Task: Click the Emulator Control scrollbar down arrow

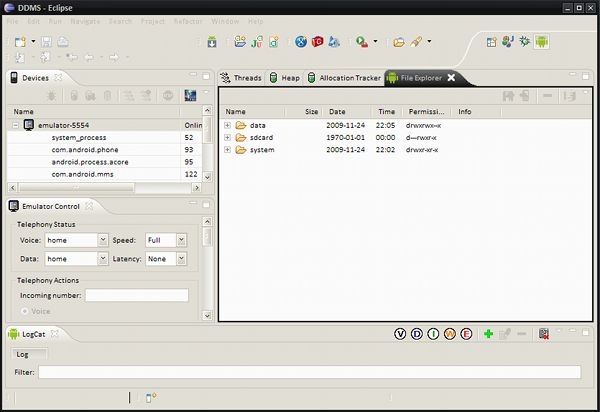Action: (207, 316)
